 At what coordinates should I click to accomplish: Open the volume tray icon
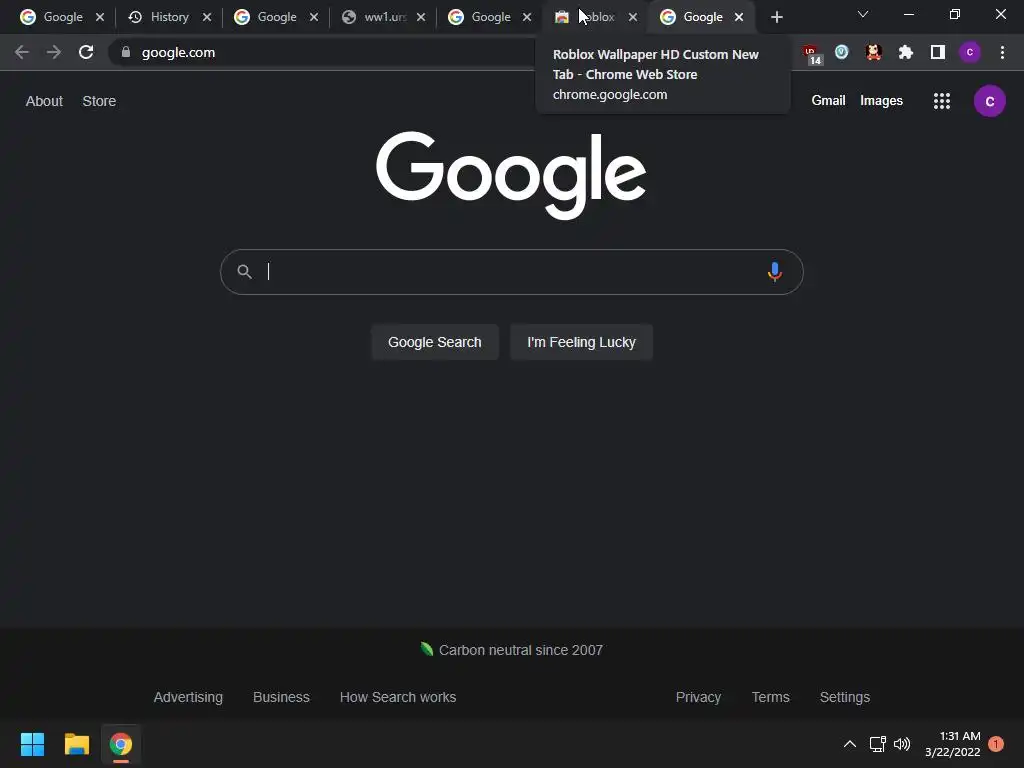coord(902,744)
